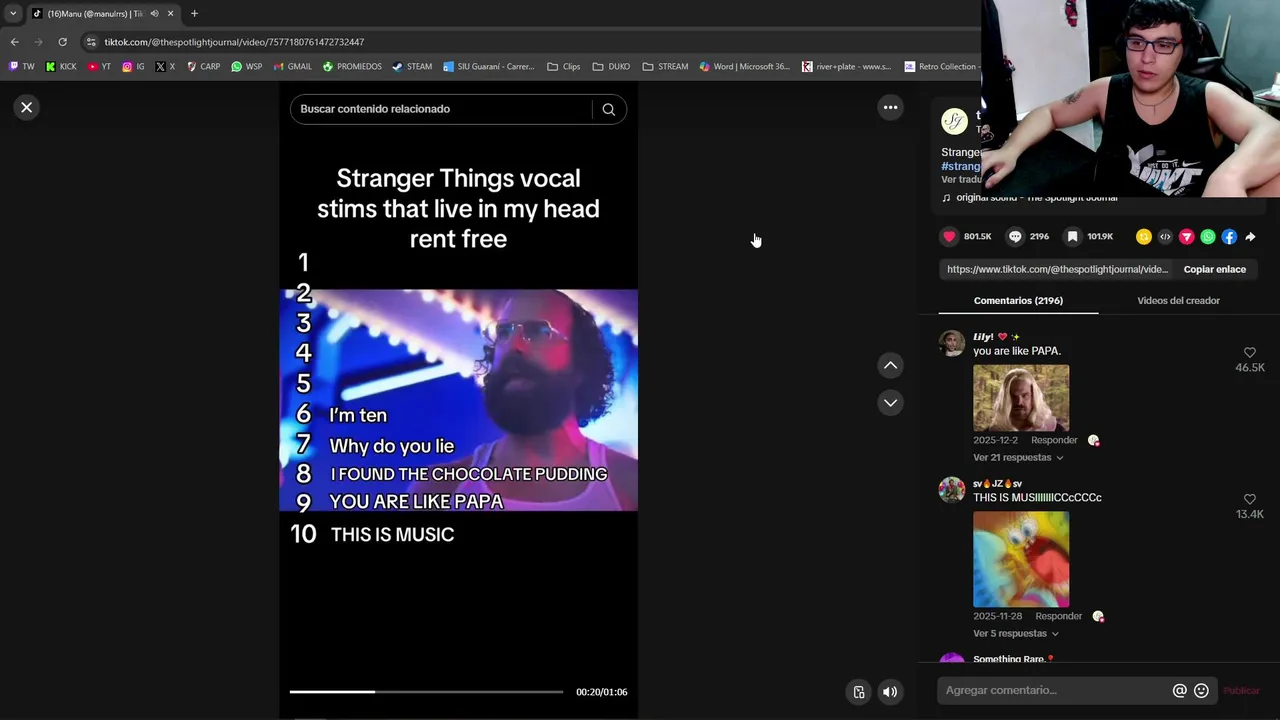
Task: Go to the previous video arrow
Action: pyautogui.click(x=890, y=365)
